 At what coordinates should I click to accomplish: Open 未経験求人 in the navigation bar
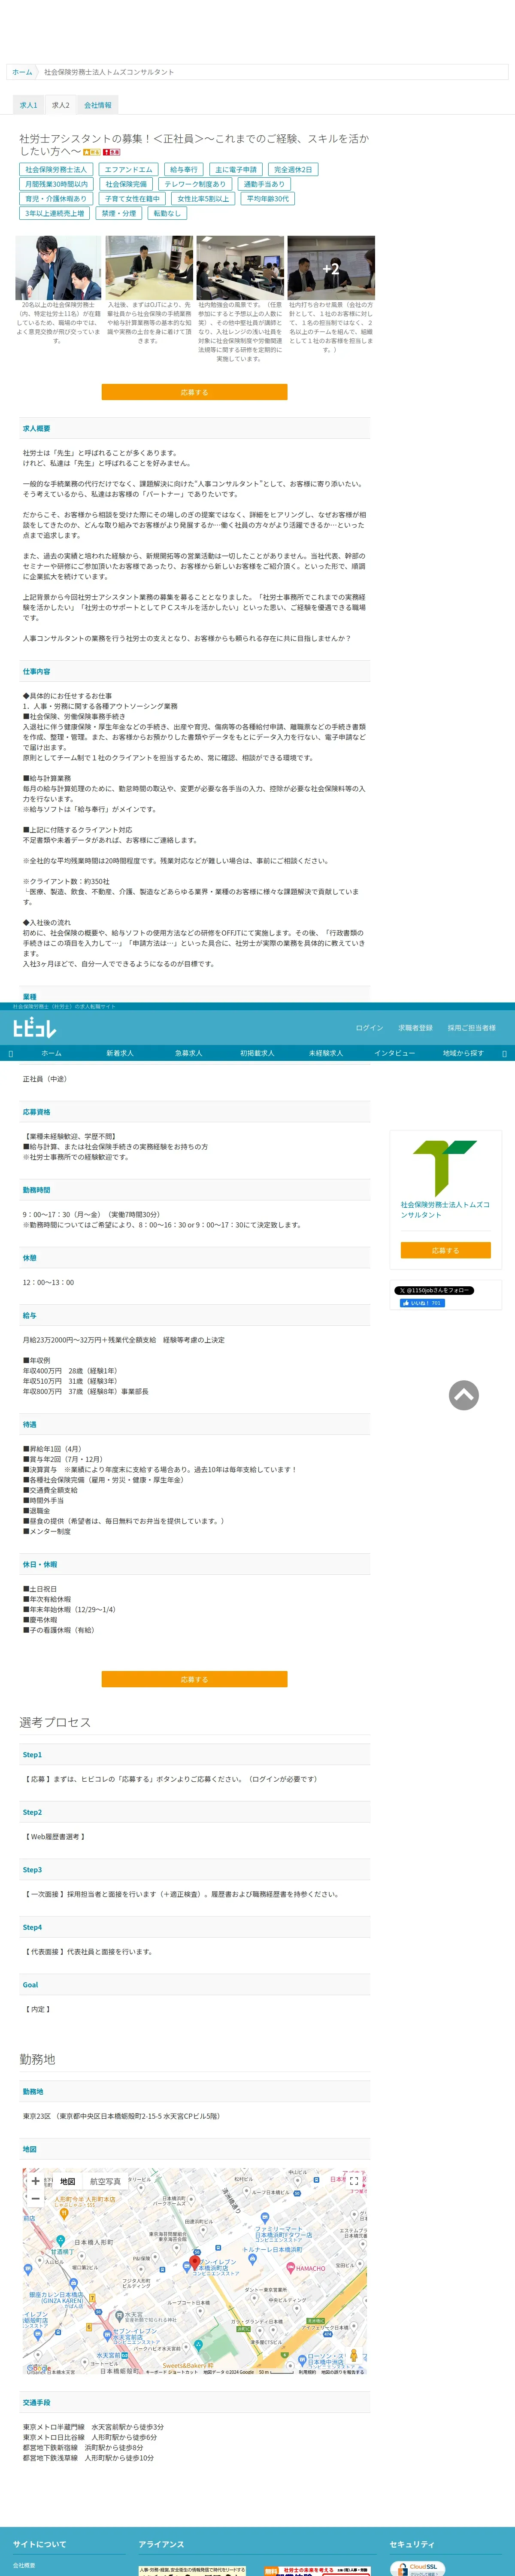[326, 1053]
